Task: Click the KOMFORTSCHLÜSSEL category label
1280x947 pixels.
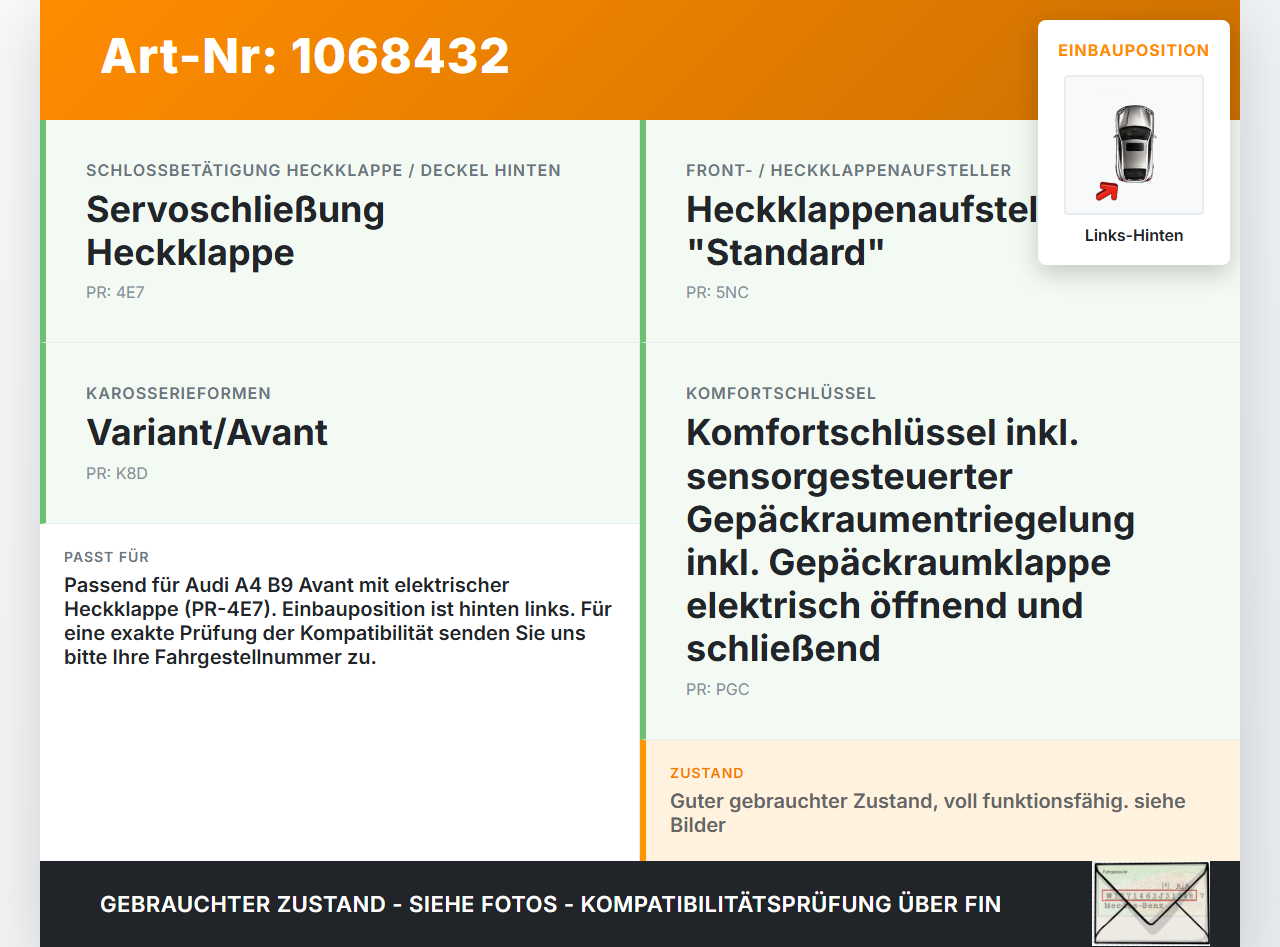Action: point(781,393)
